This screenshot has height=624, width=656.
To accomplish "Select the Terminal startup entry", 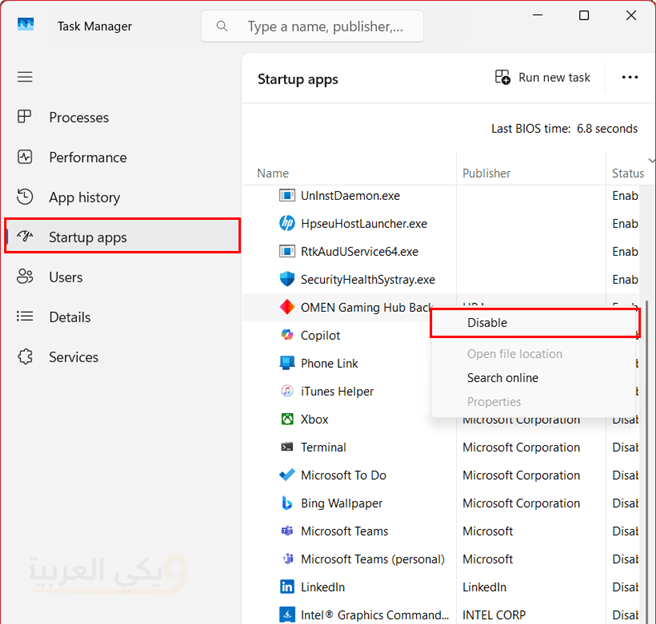I will (x=323, y=447).
